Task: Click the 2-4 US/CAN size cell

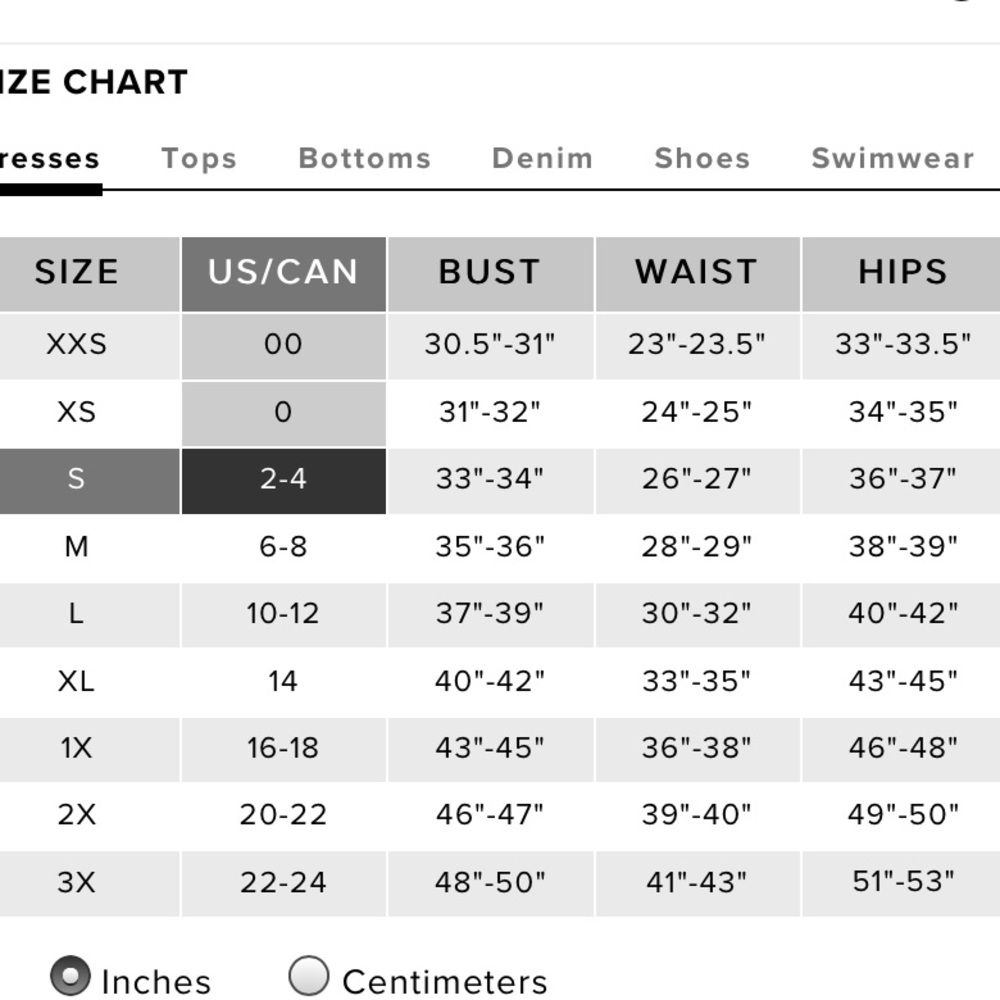Action: point(284,481)
